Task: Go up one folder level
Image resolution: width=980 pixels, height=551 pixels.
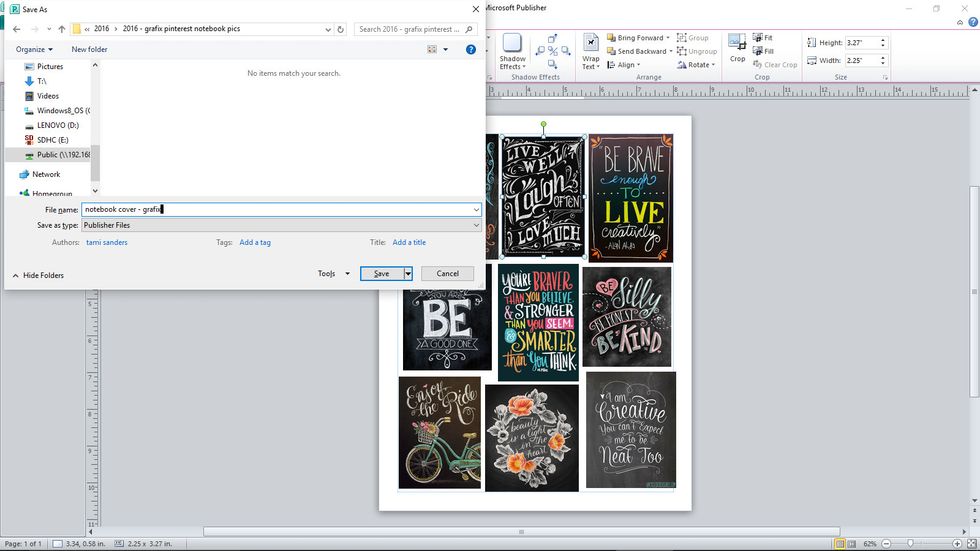Action: point(61,29)
